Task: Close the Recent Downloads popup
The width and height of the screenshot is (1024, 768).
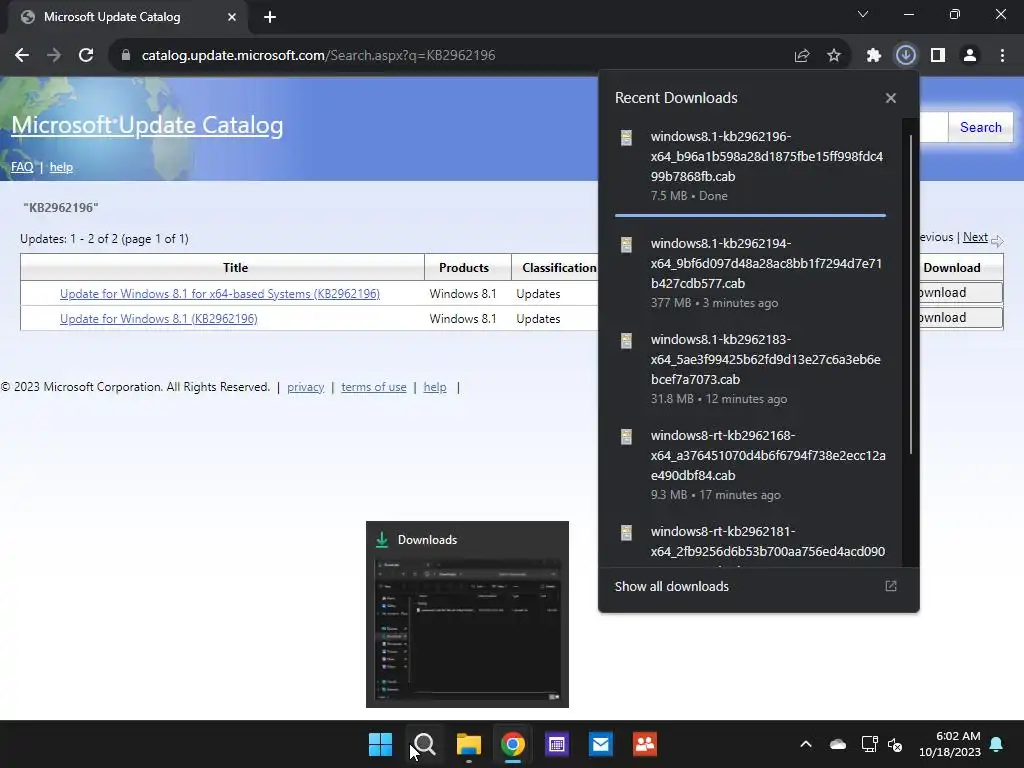Action: click(x=891, y=98)
